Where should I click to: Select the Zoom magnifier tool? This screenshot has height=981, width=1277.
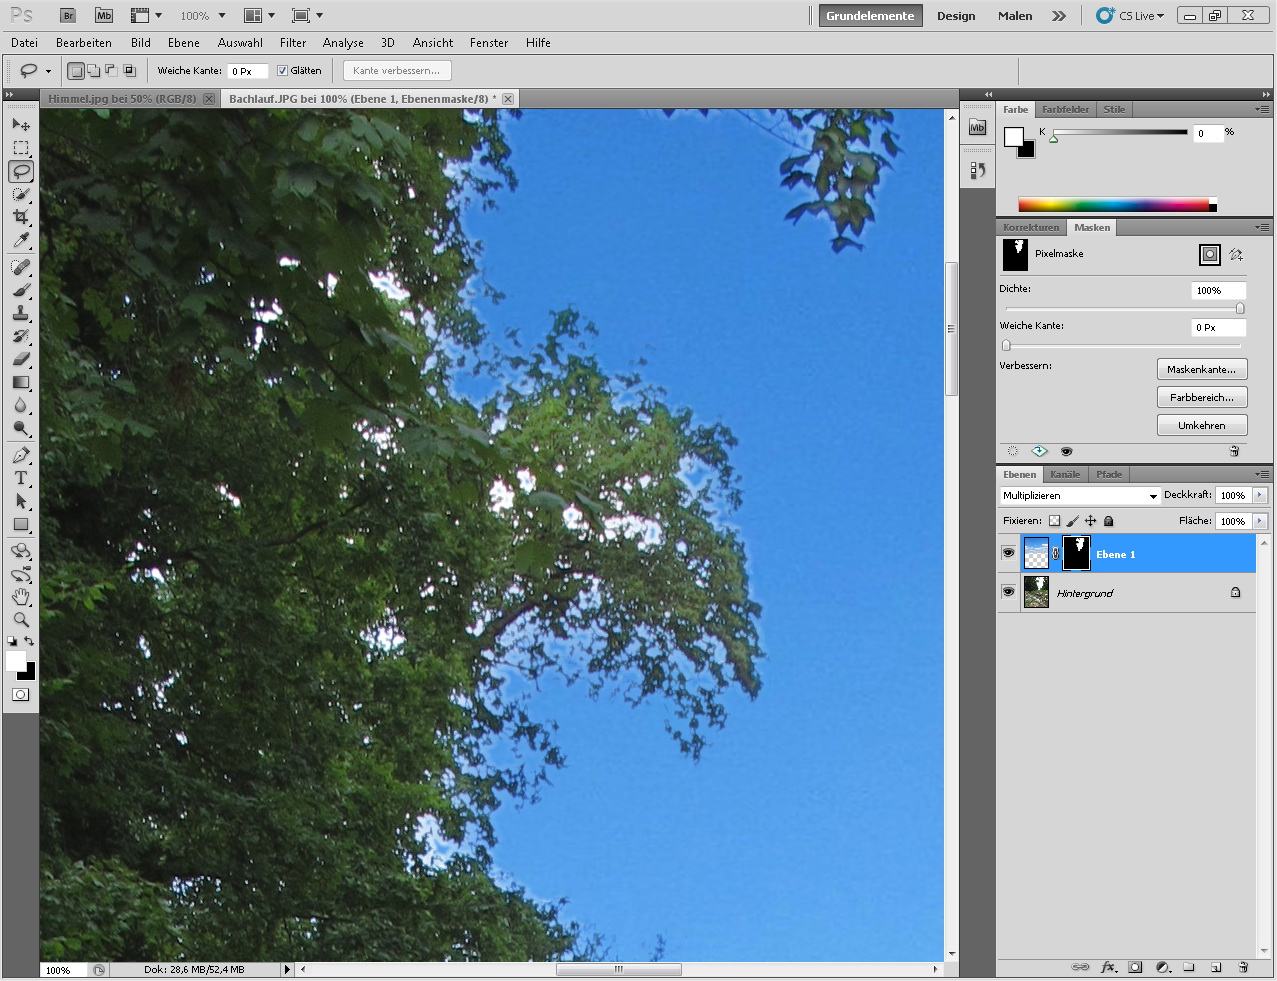coord(20,620)
